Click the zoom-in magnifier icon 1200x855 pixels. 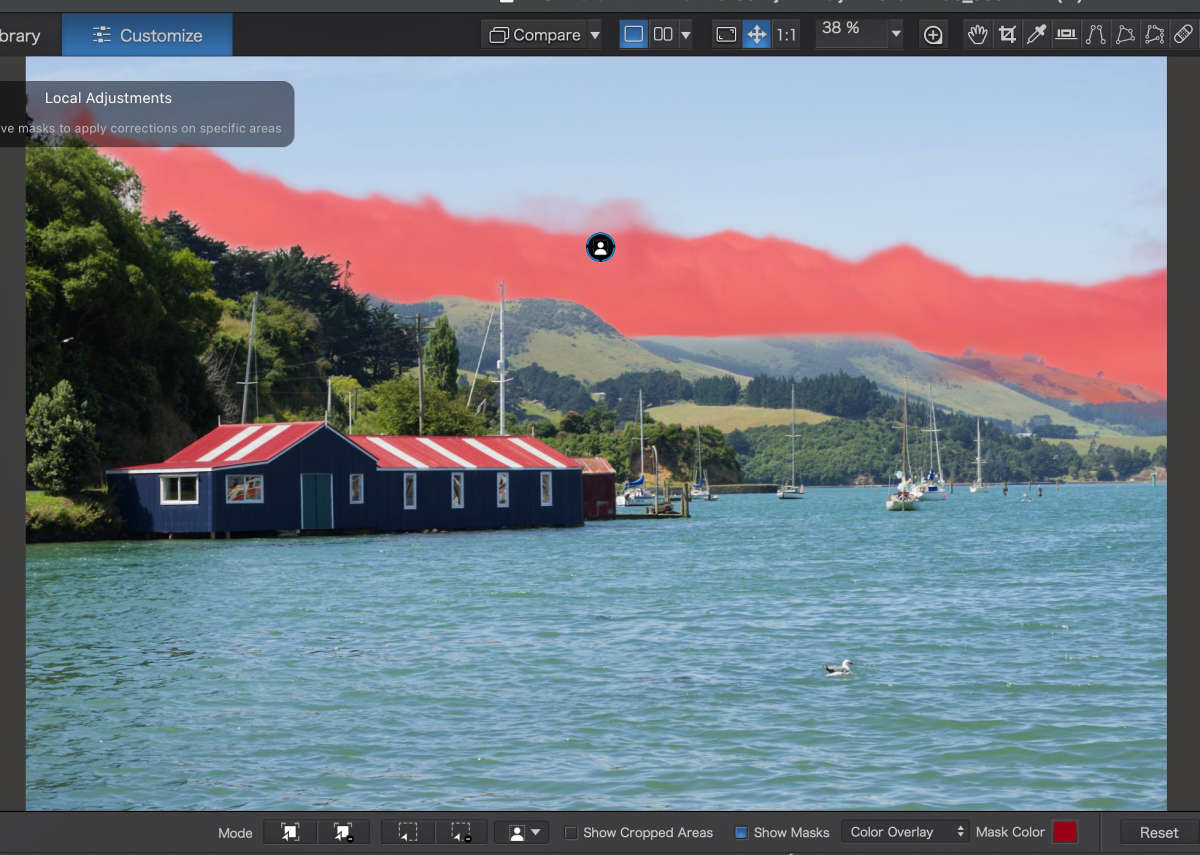933,35
